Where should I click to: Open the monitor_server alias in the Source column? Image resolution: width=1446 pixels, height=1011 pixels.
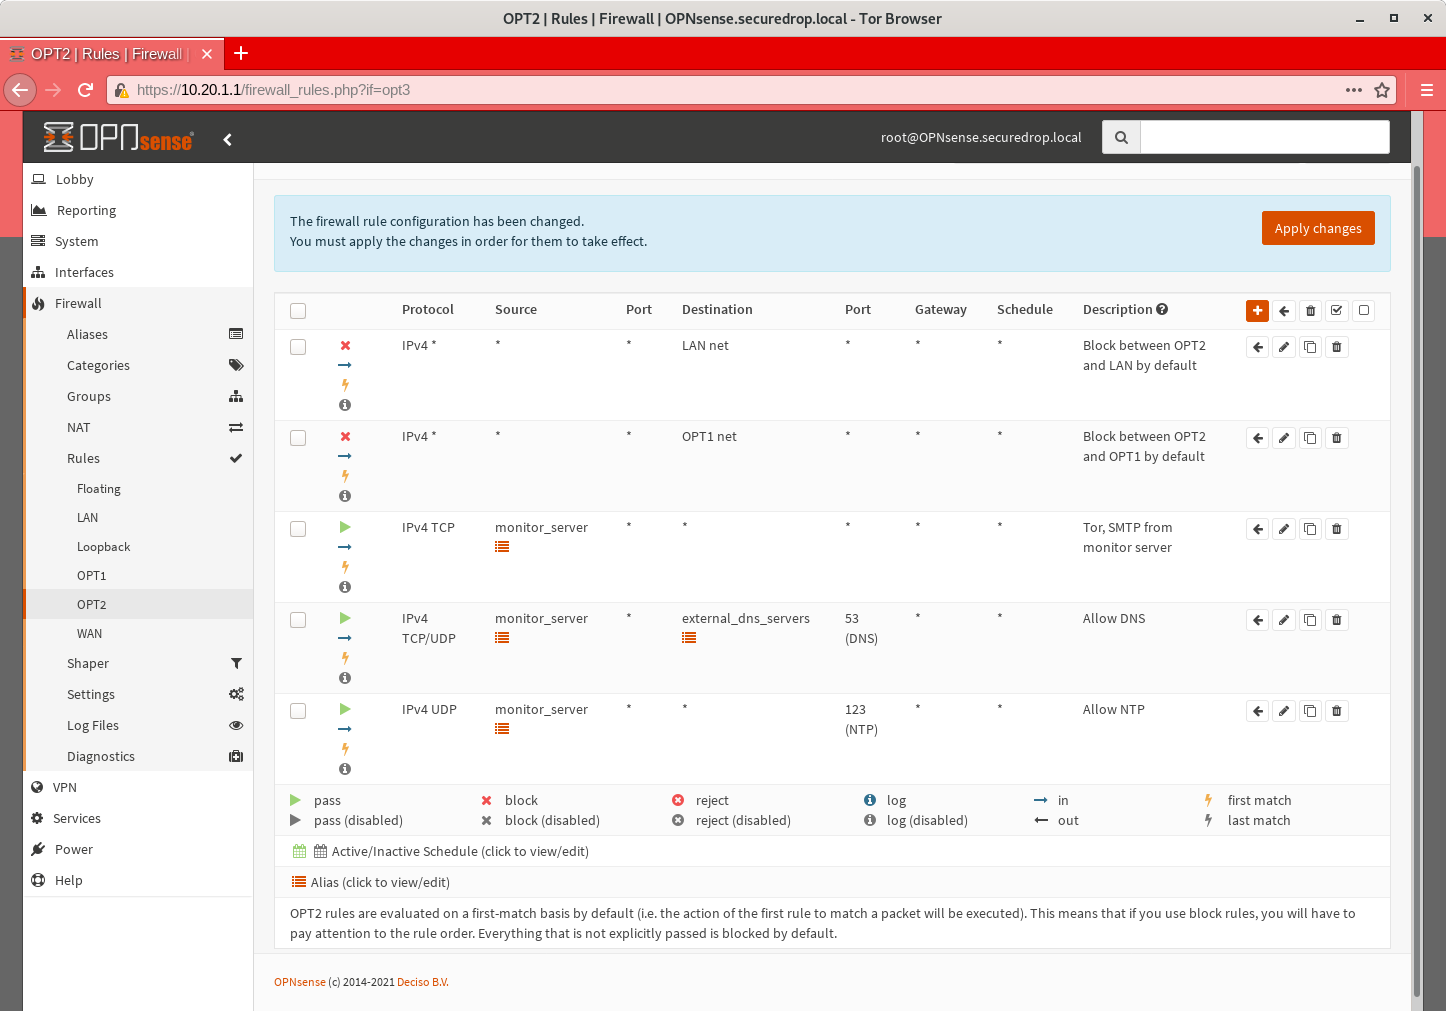pyautogui.click(x=501, y=547)
